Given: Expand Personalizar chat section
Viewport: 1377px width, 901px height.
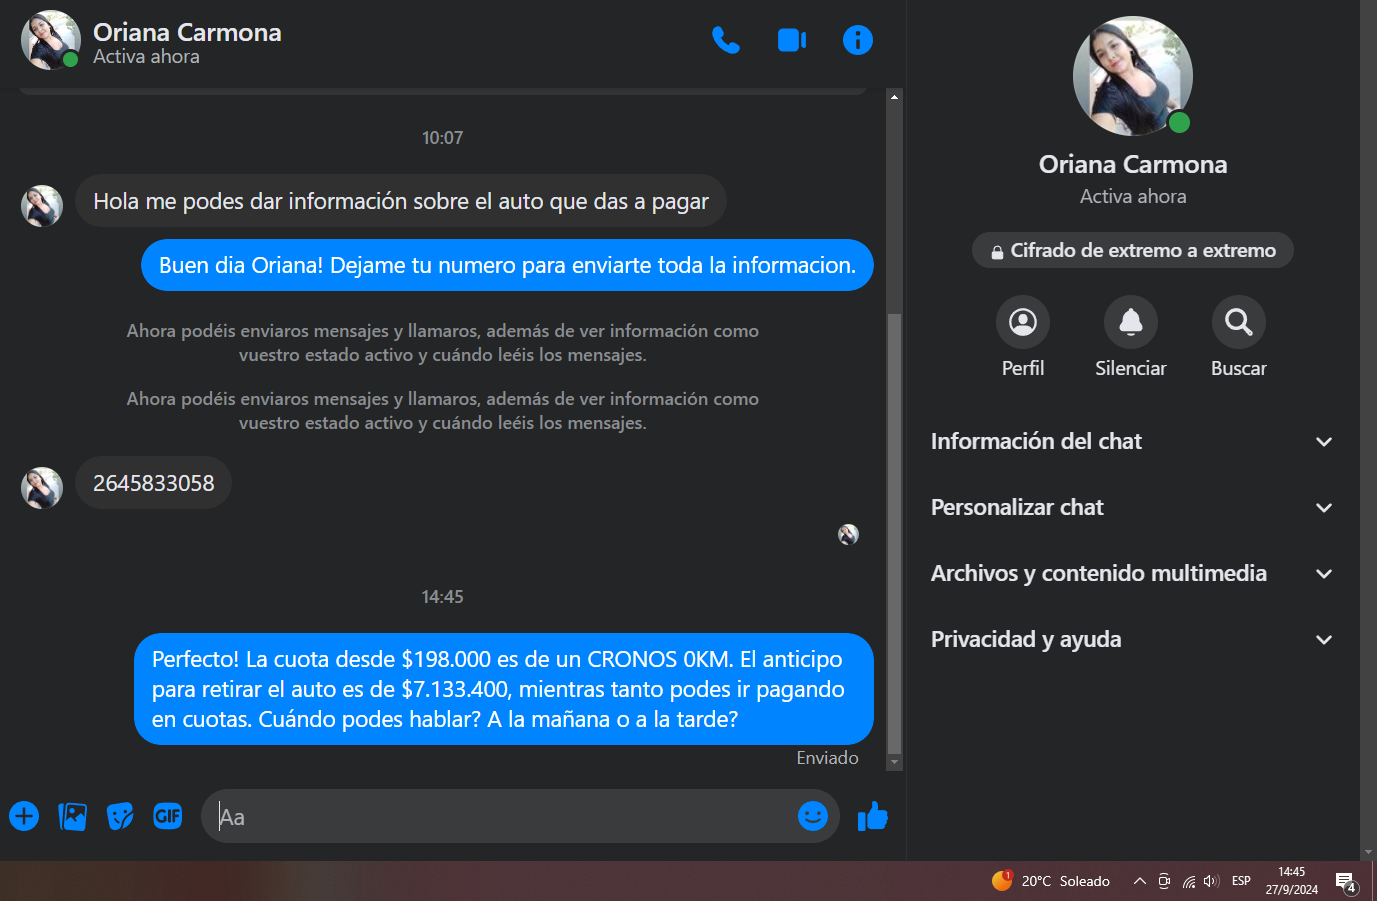Looking at the screenshot, I should 1133,507.
